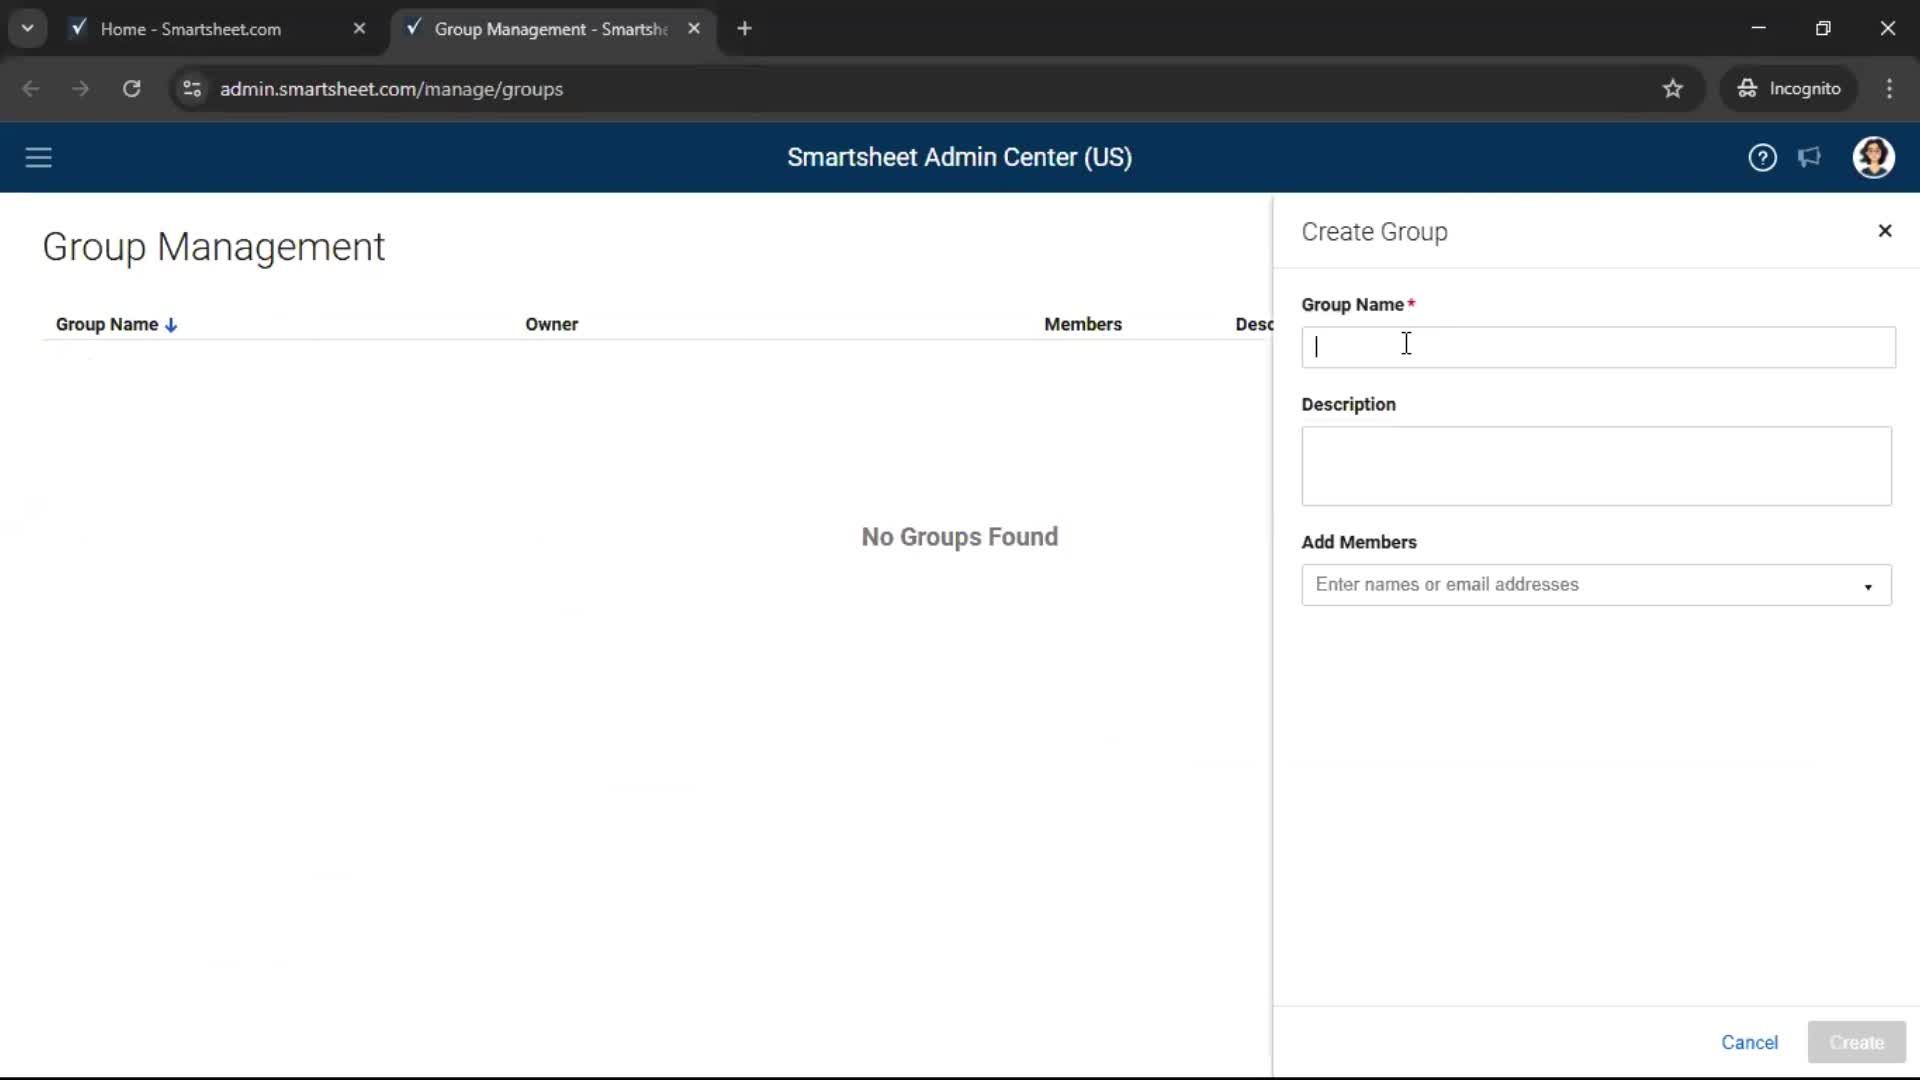Click inside the Description text box
The height and width of the screenshot is (1080, 1920).
pos(1596,466)
